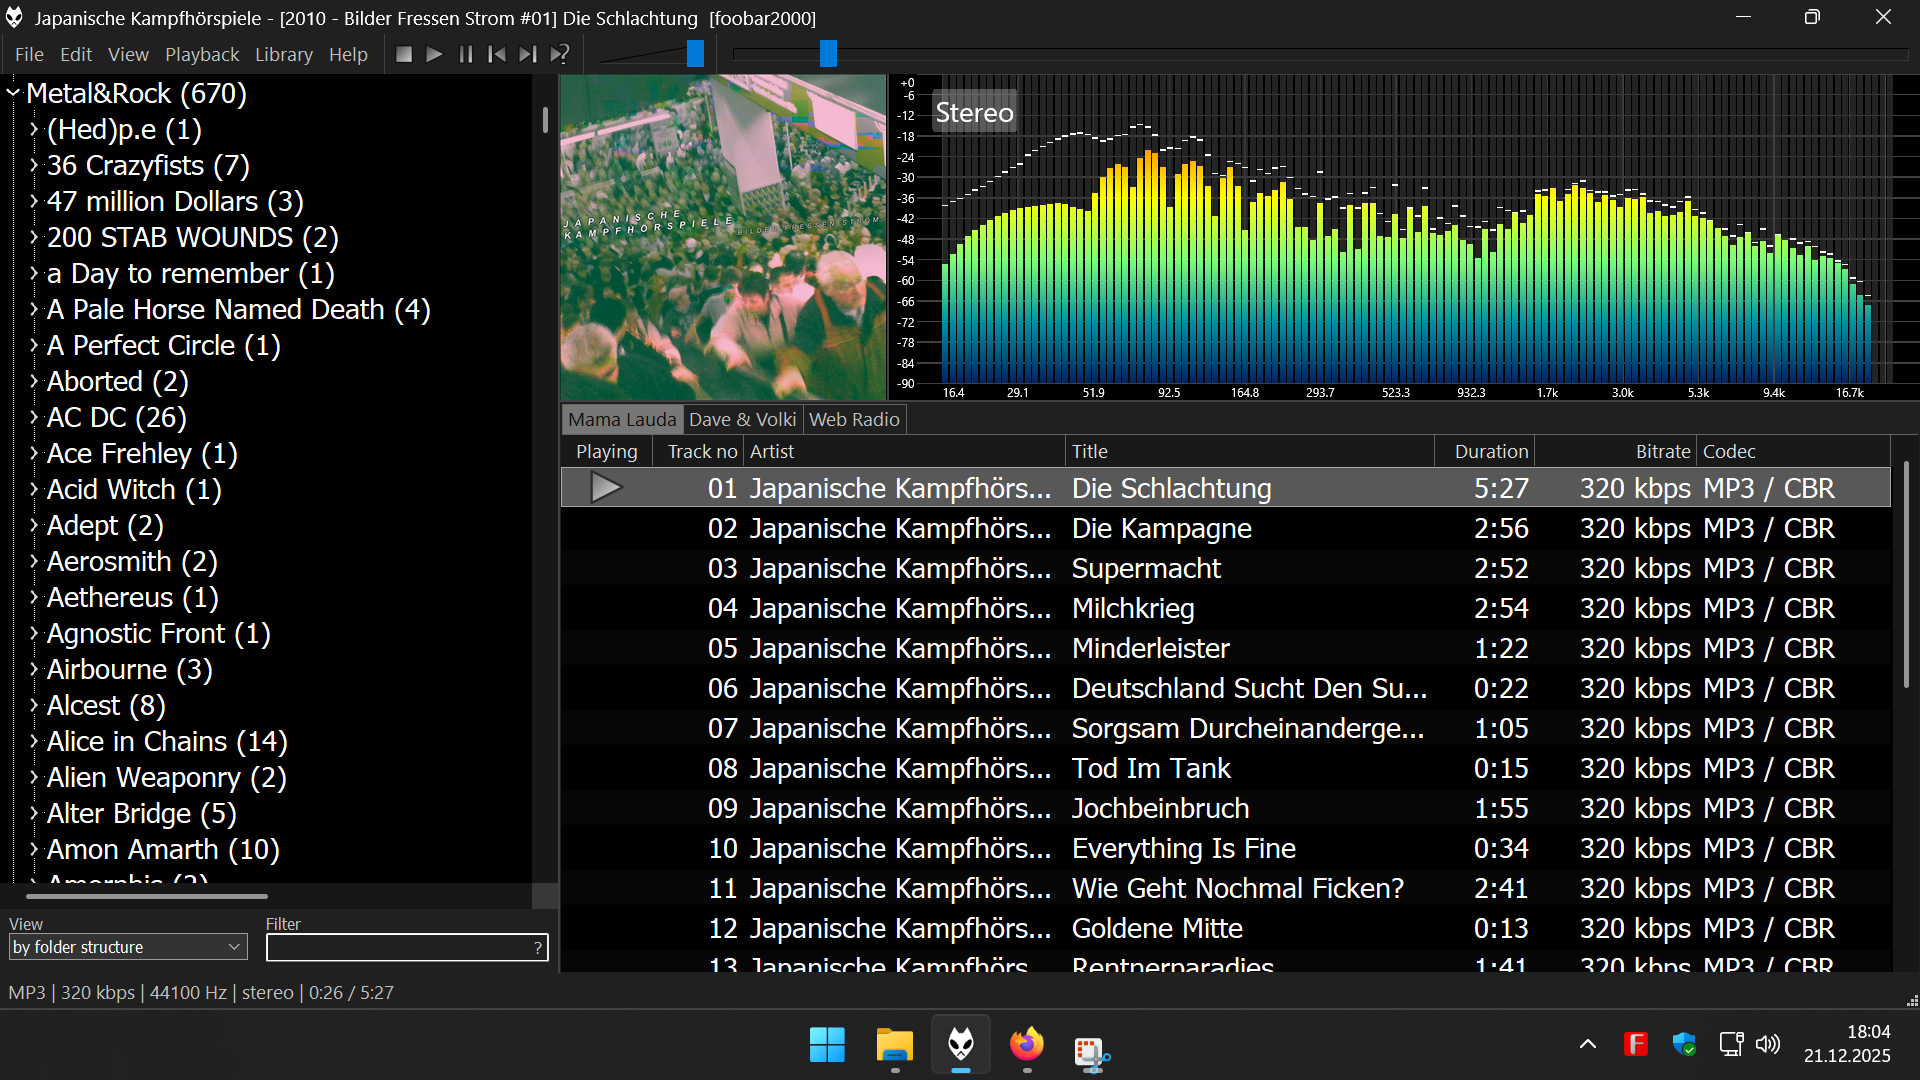Open File Explorer from taskbar

[894, 1045]
